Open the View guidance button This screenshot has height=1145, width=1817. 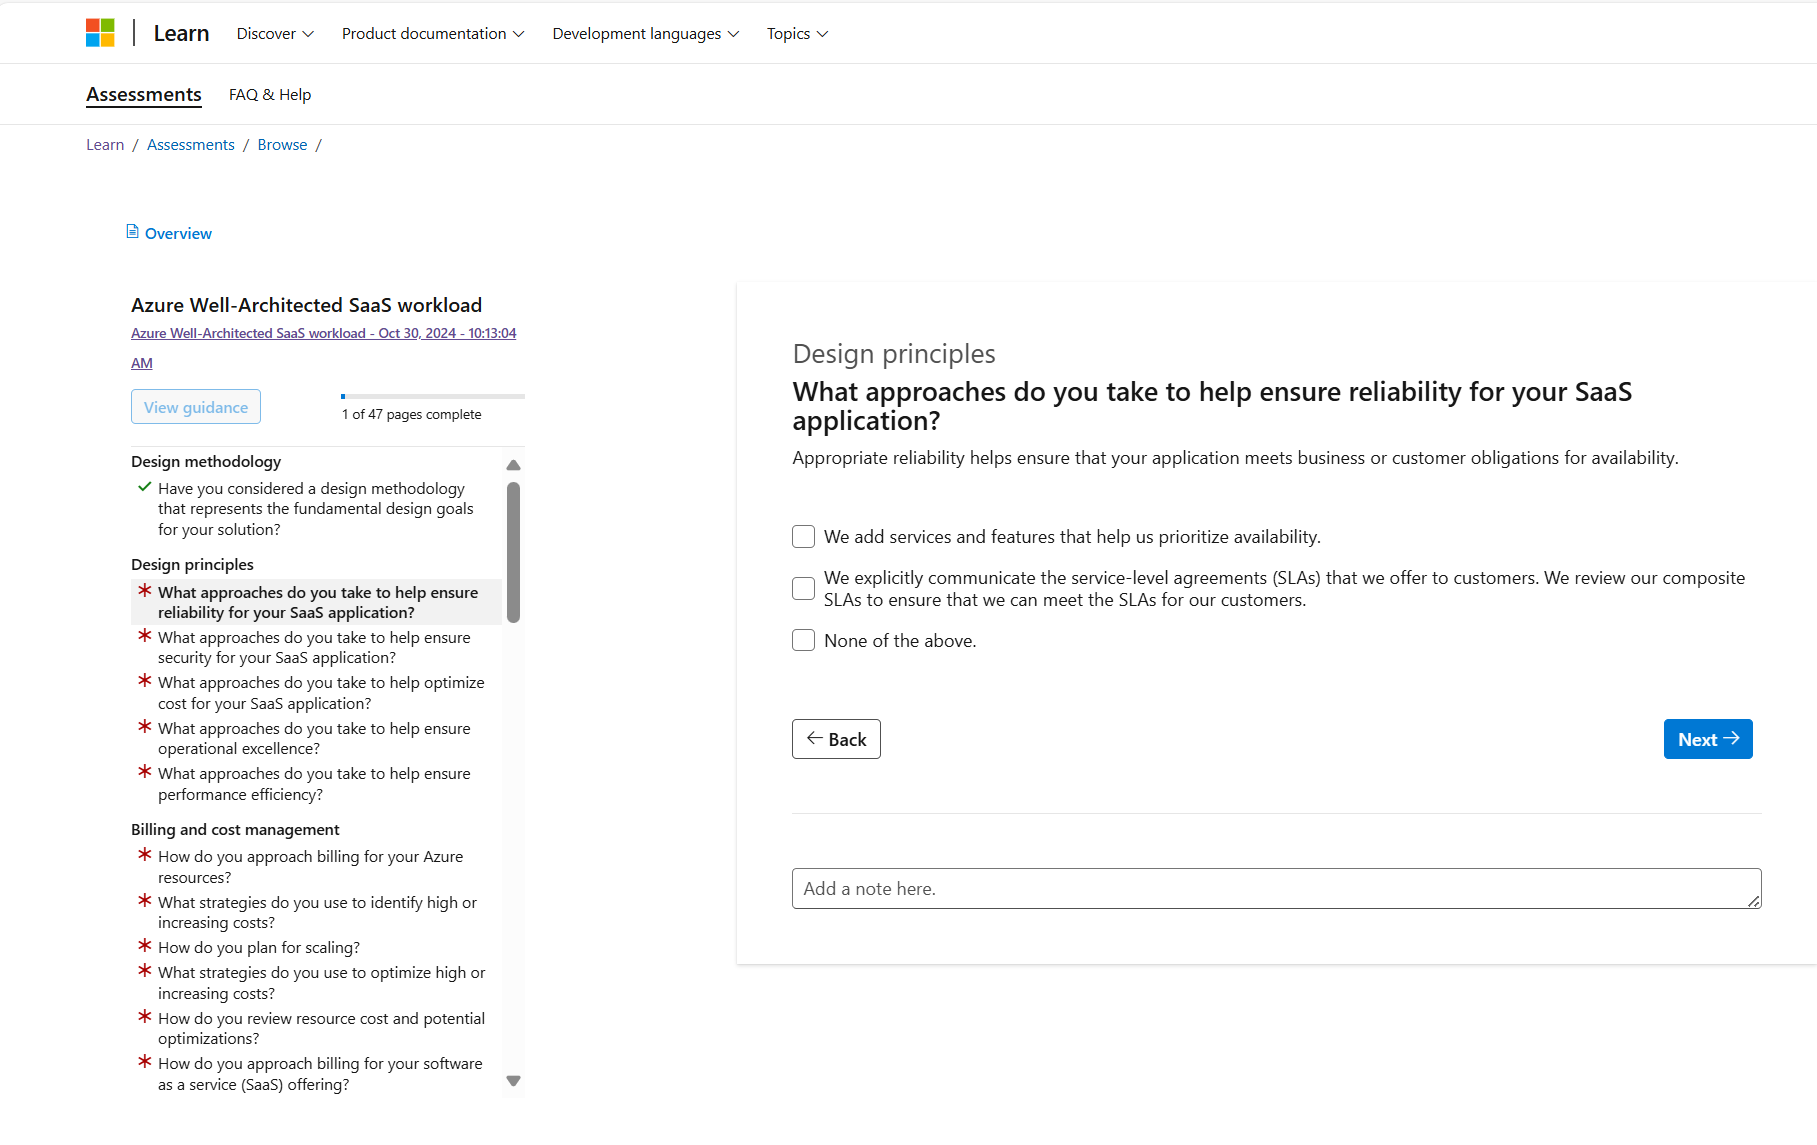click(196, 407)
